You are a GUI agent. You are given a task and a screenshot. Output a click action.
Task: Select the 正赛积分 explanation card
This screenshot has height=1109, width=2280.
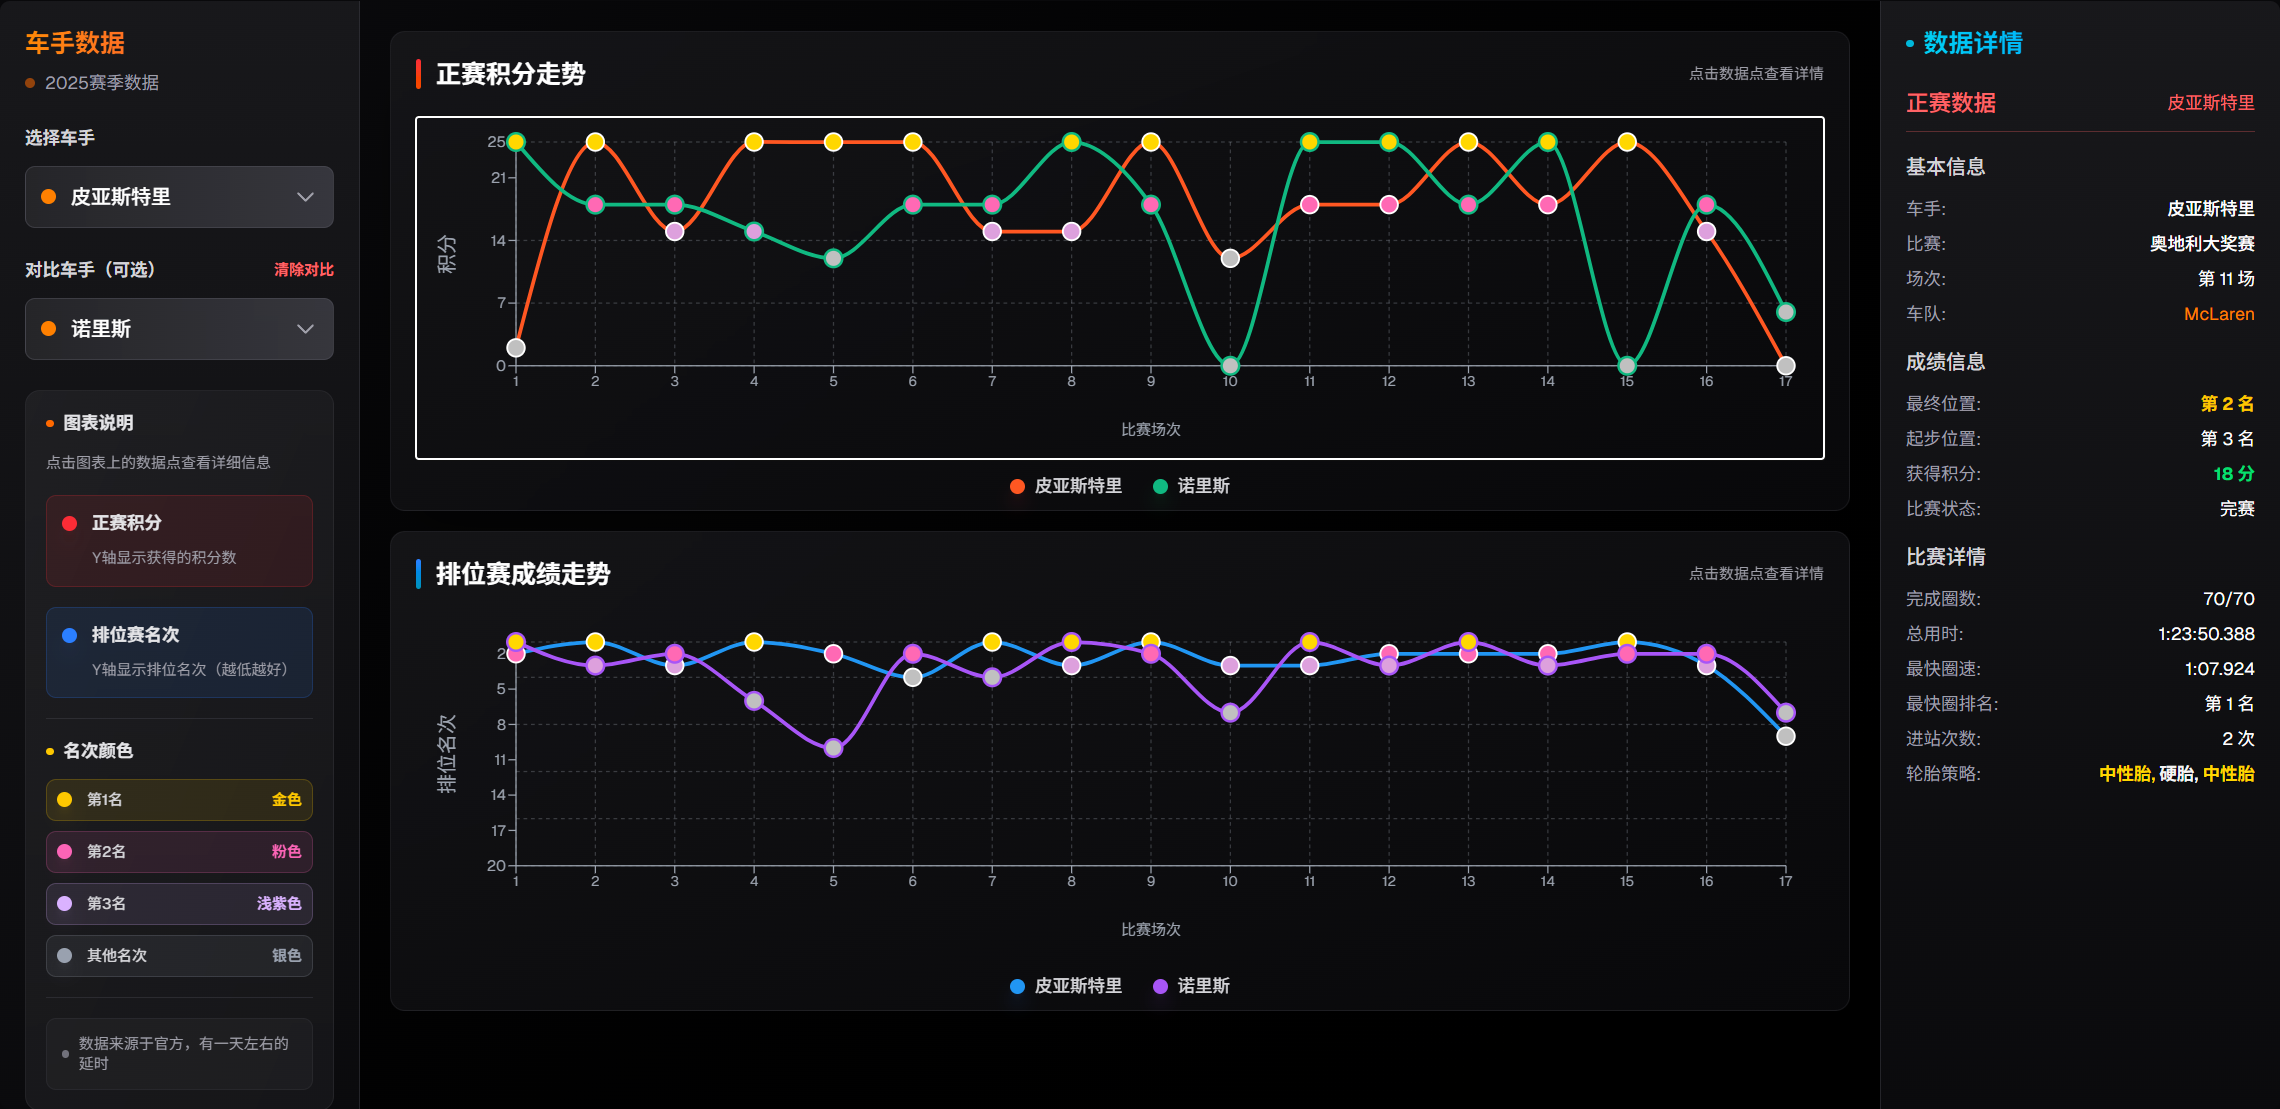pos(179,540)
